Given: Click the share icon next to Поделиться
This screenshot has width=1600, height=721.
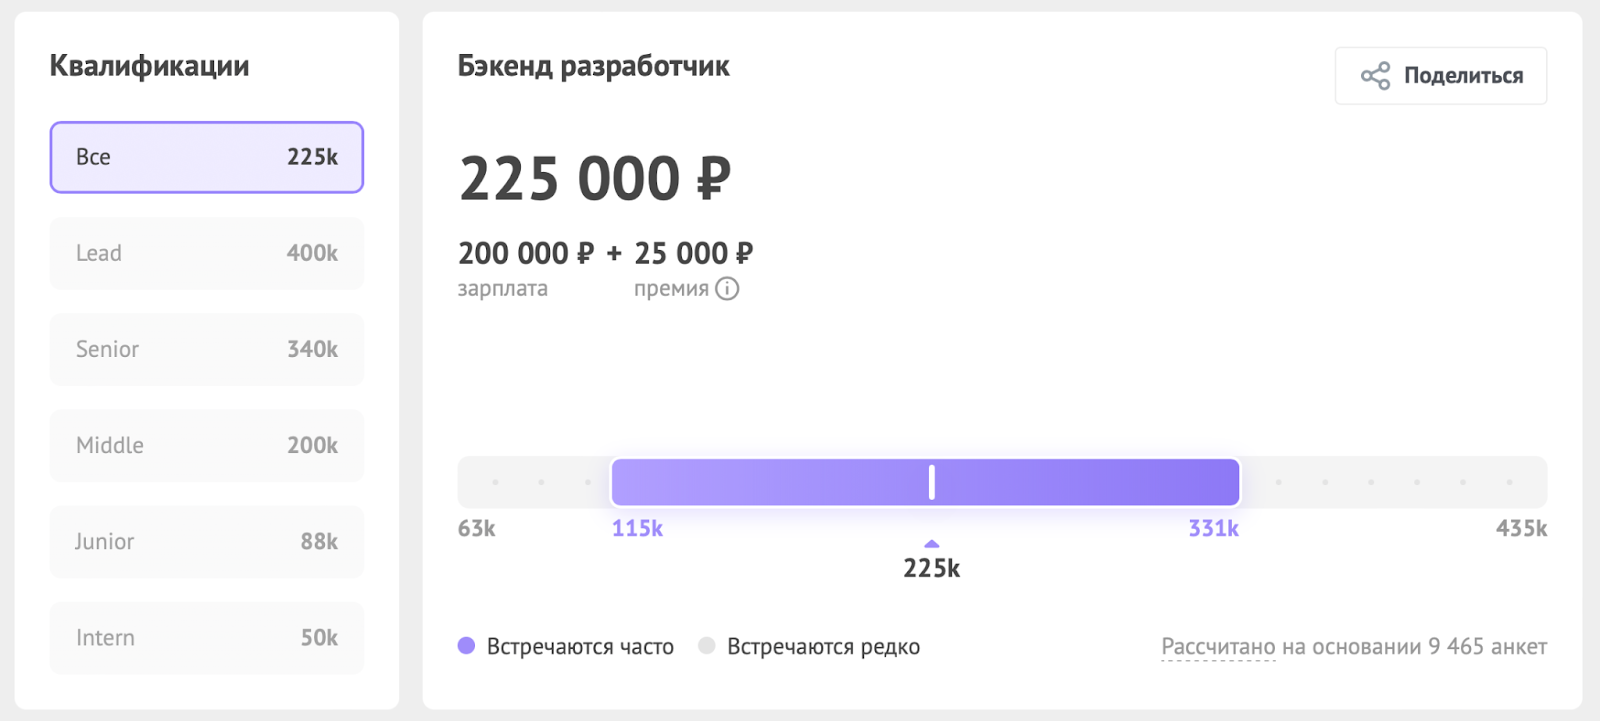Looking at the screenshot, I should click(x=1375, y=75).
